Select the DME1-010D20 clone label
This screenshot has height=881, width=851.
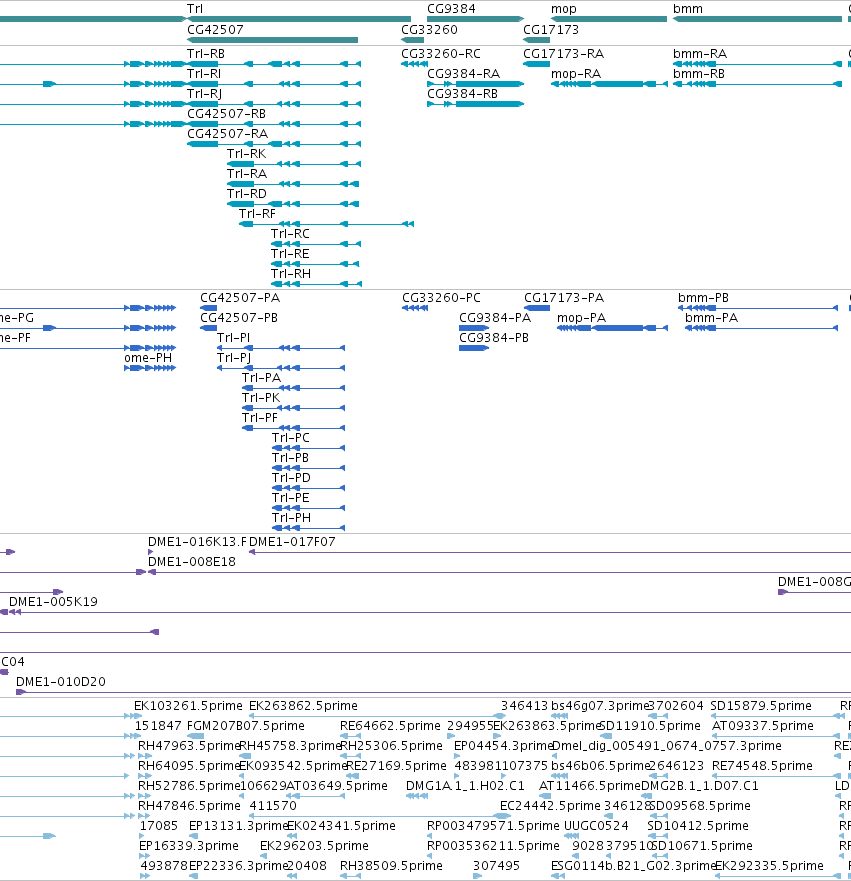[61, 682]
